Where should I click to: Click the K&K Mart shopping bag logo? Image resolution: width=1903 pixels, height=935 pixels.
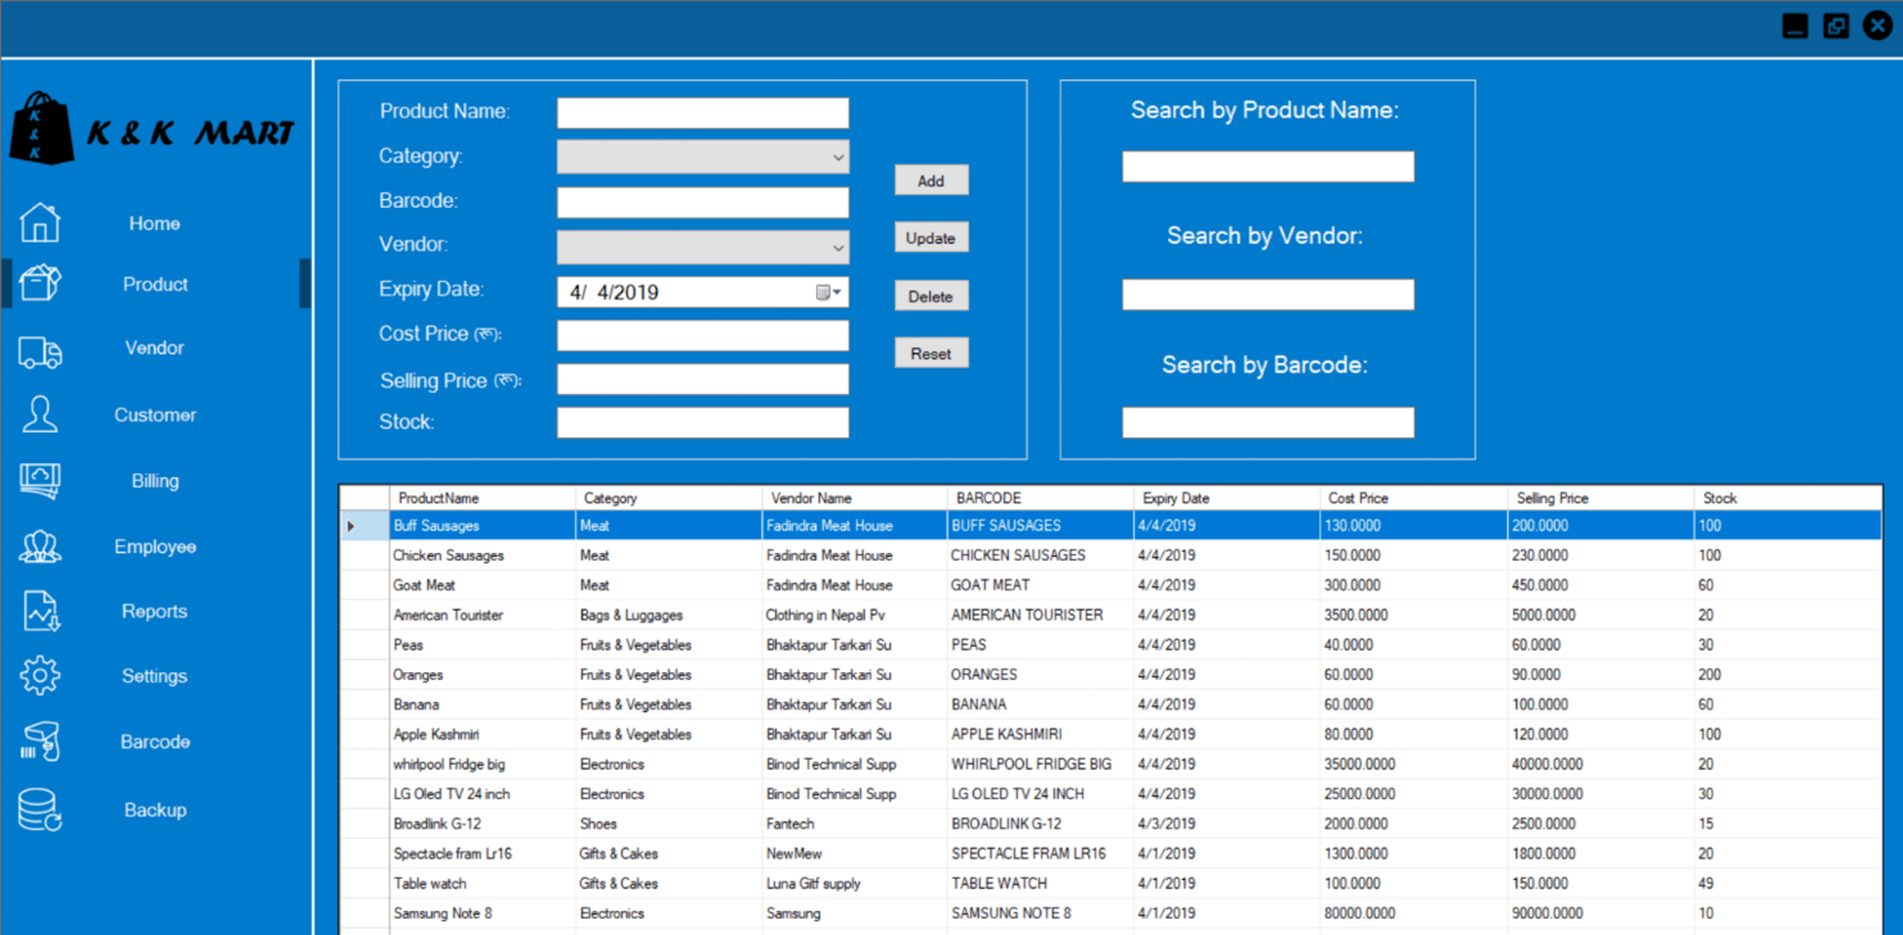click(x=41, y=128)
